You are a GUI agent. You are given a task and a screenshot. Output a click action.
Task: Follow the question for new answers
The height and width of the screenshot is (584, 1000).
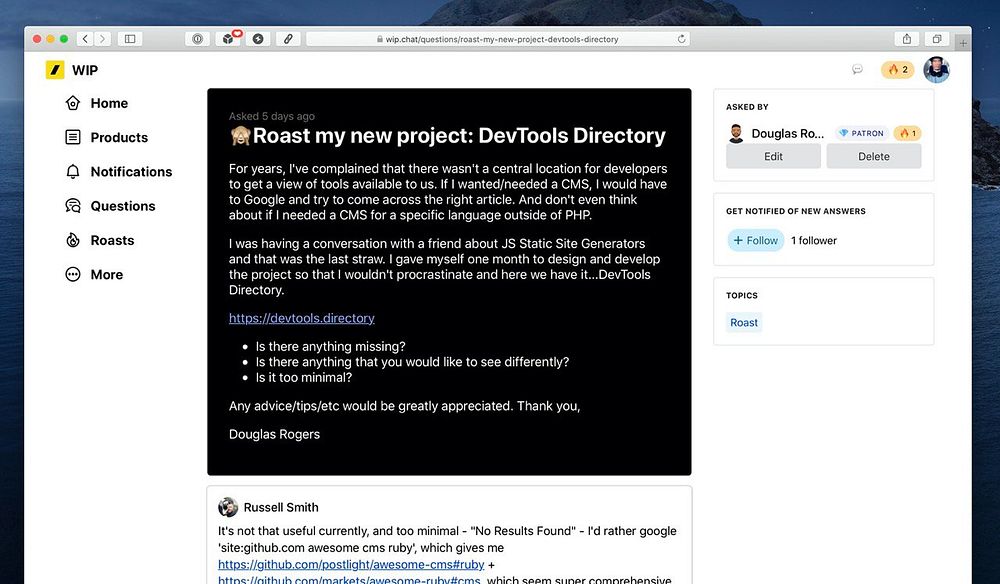[x=756, y=240]
